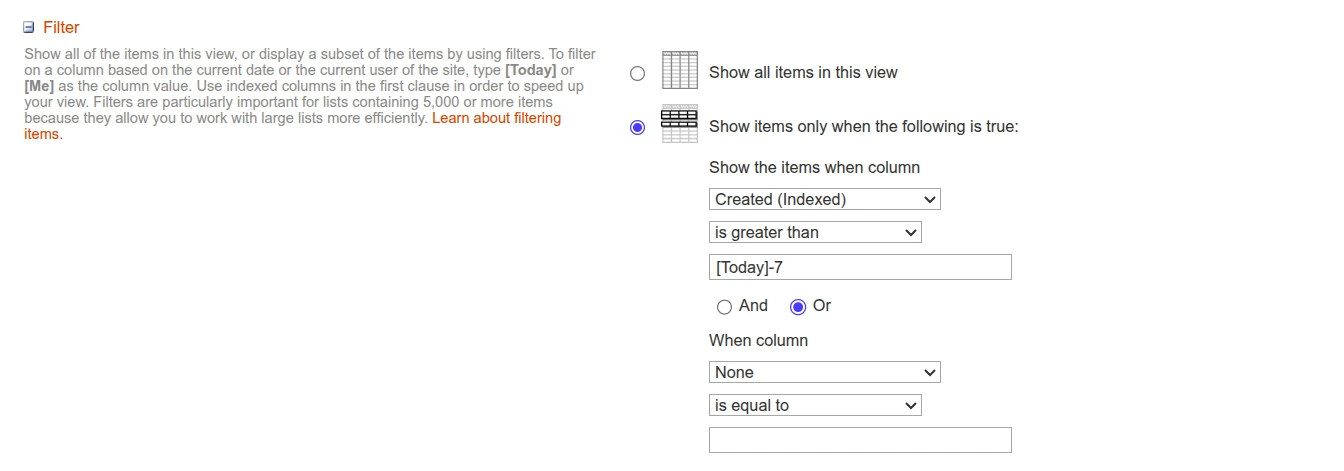Choose the Or radio button
Viewport: 1344px width, 471px height.
point(798,307)
